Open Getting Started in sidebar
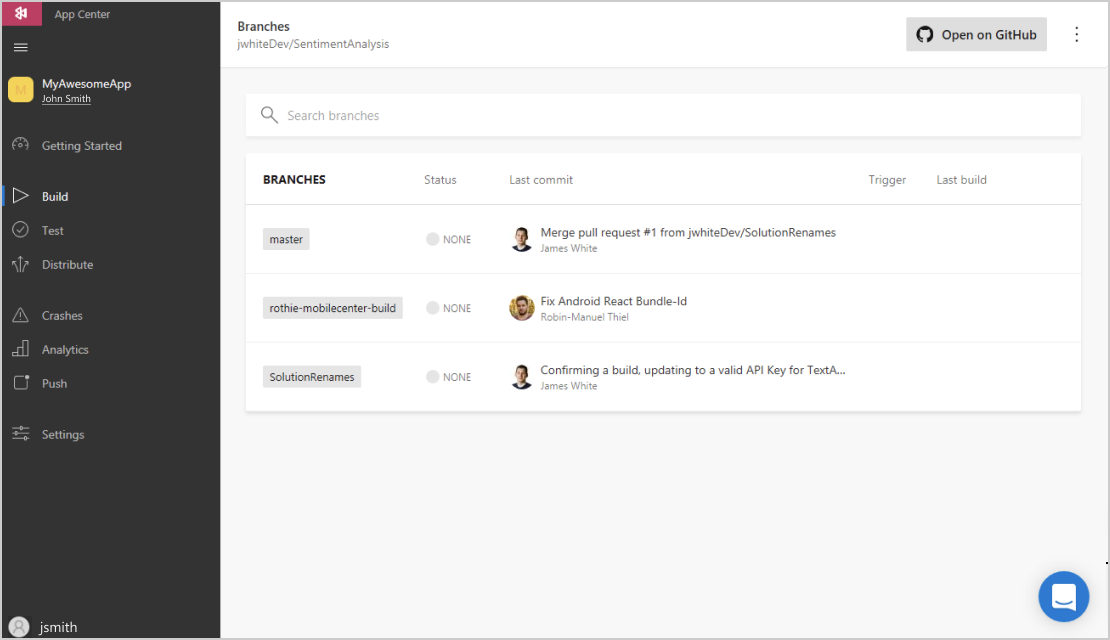This screenshot has width=1110, height=640. [x=81, y=146]
